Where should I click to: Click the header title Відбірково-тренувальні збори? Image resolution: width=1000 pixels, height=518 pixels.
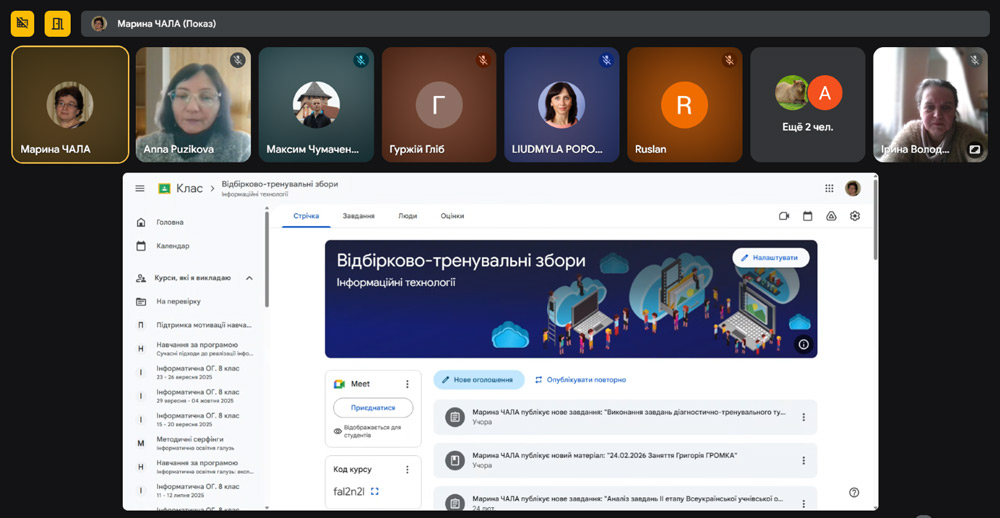280,184
